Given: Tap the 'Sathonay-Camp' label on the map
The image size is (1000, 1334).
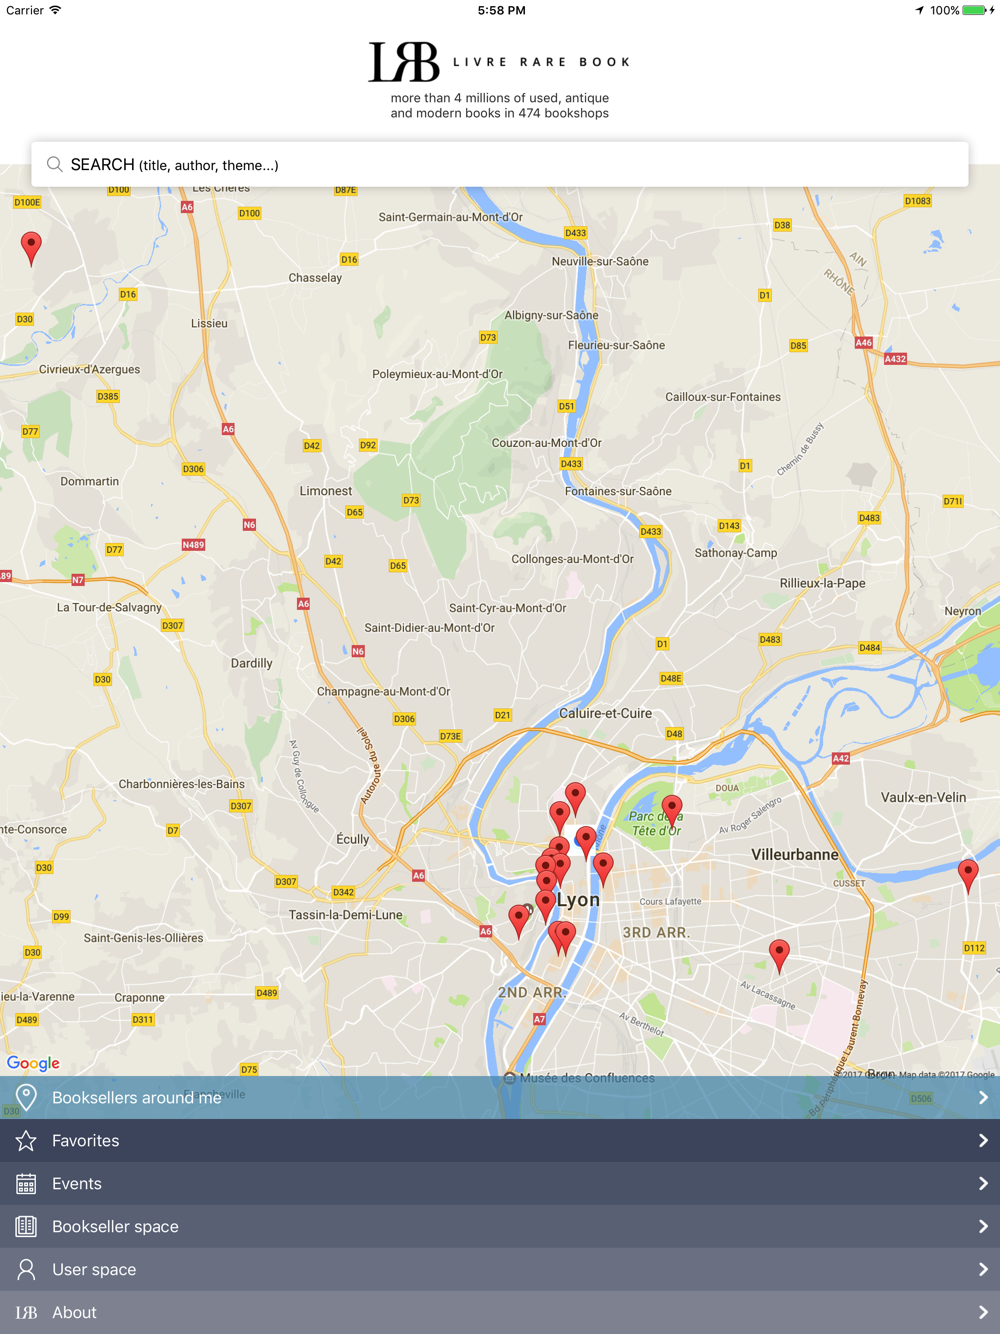Looking at the screenshot, I should (x=736, y=553).
